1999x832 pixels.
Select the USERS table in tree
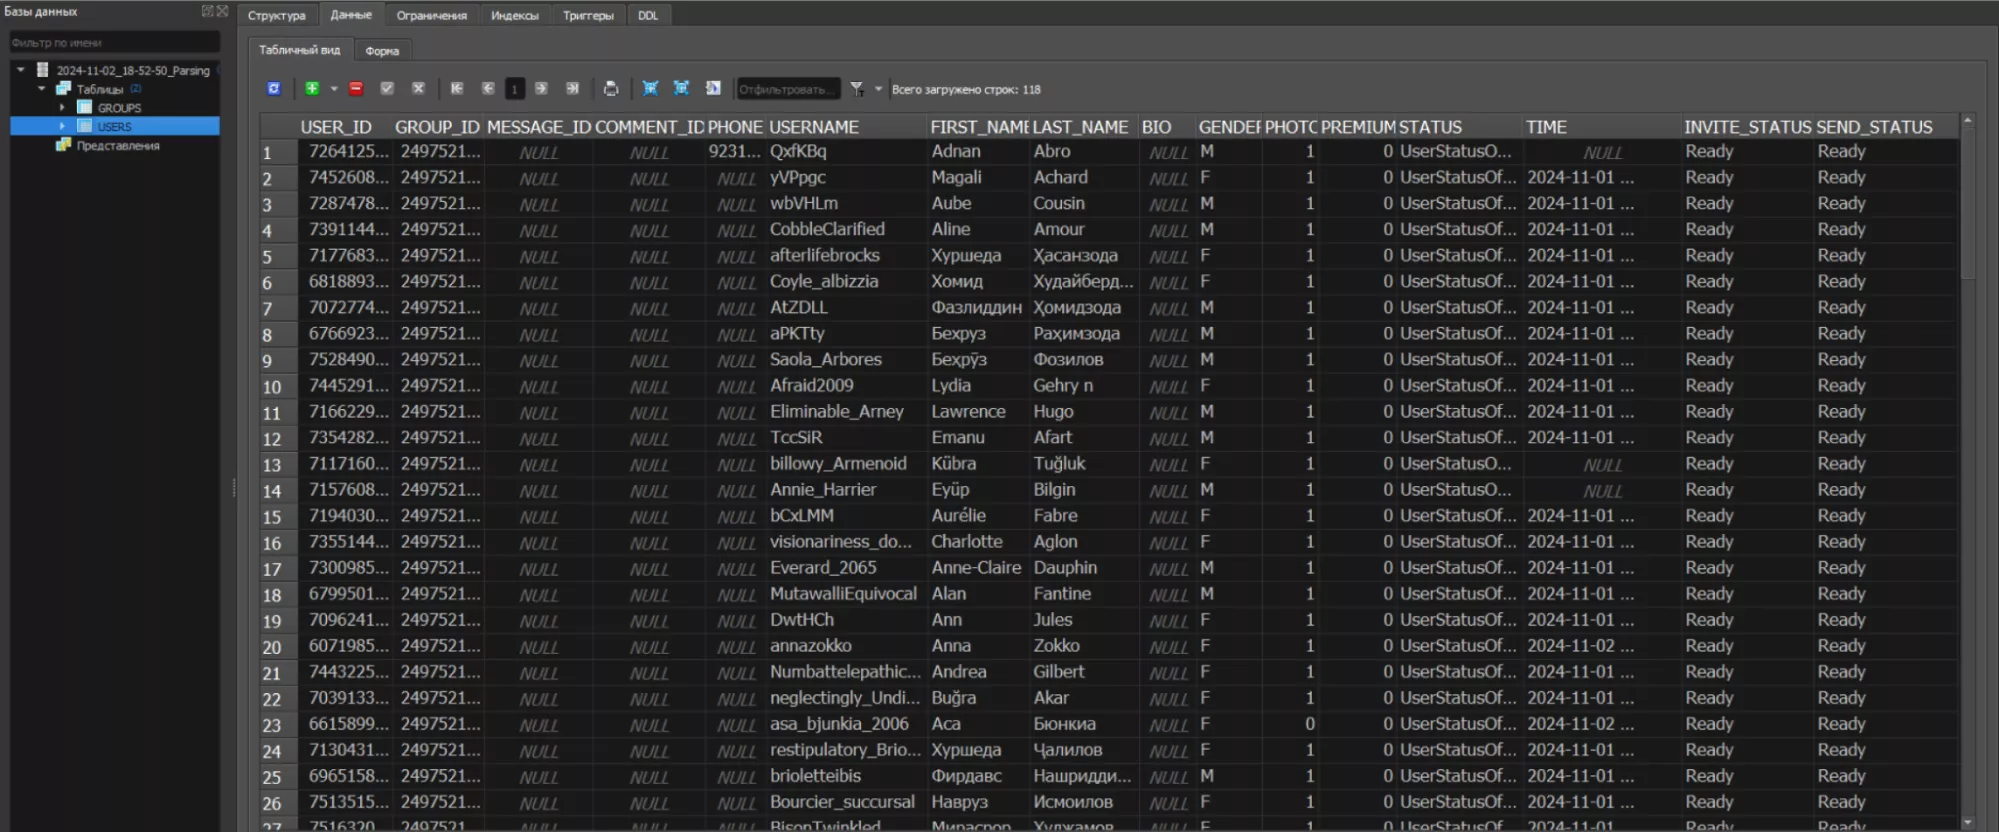(114, 127)
